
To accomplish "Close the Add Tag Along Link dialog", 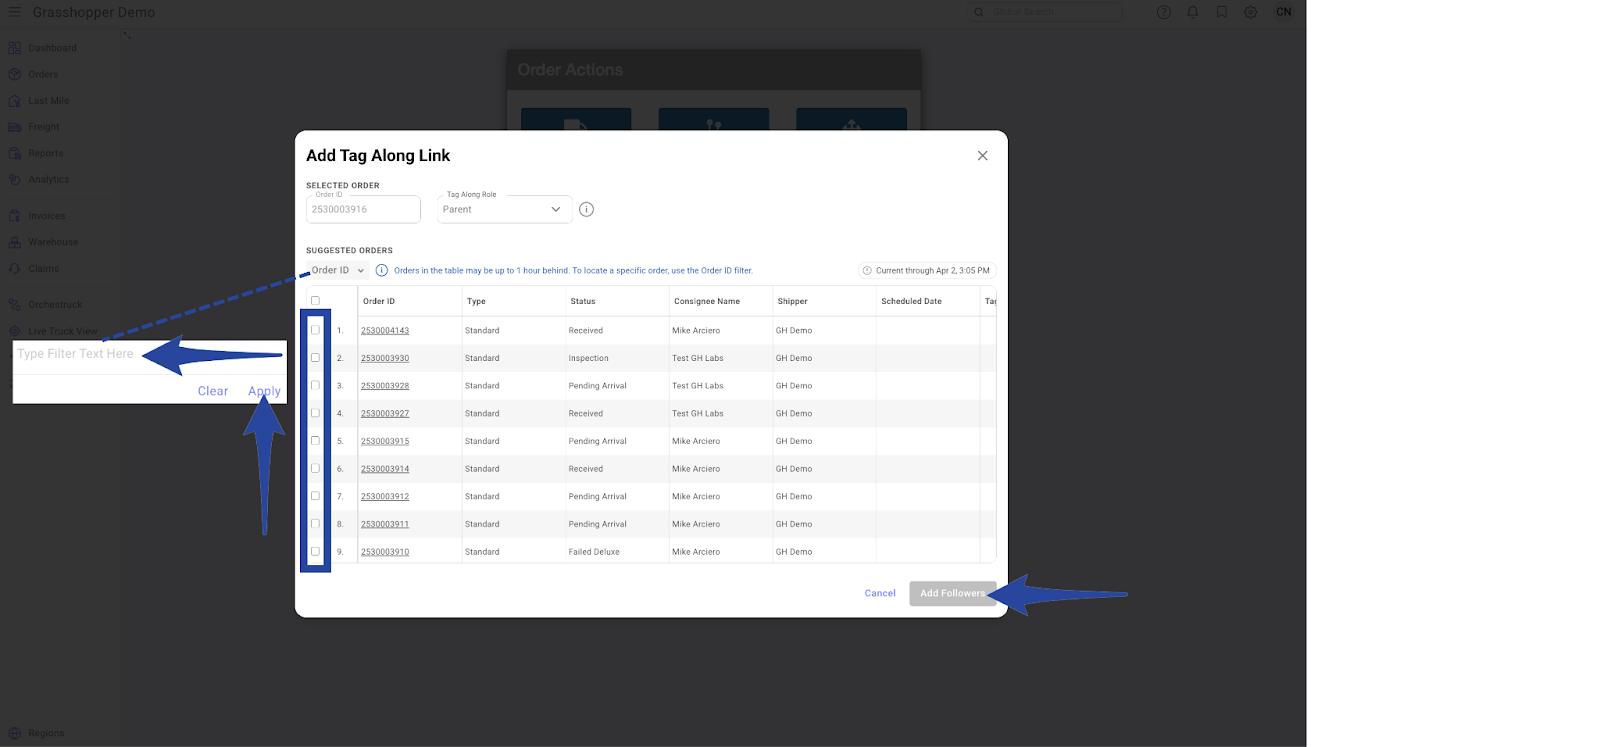I will (x=982, y=156).
